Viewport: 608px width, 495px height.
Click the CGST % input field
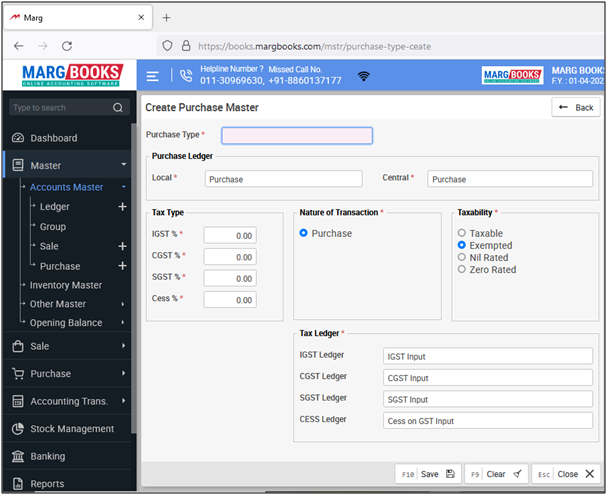[x=230, y=257]
